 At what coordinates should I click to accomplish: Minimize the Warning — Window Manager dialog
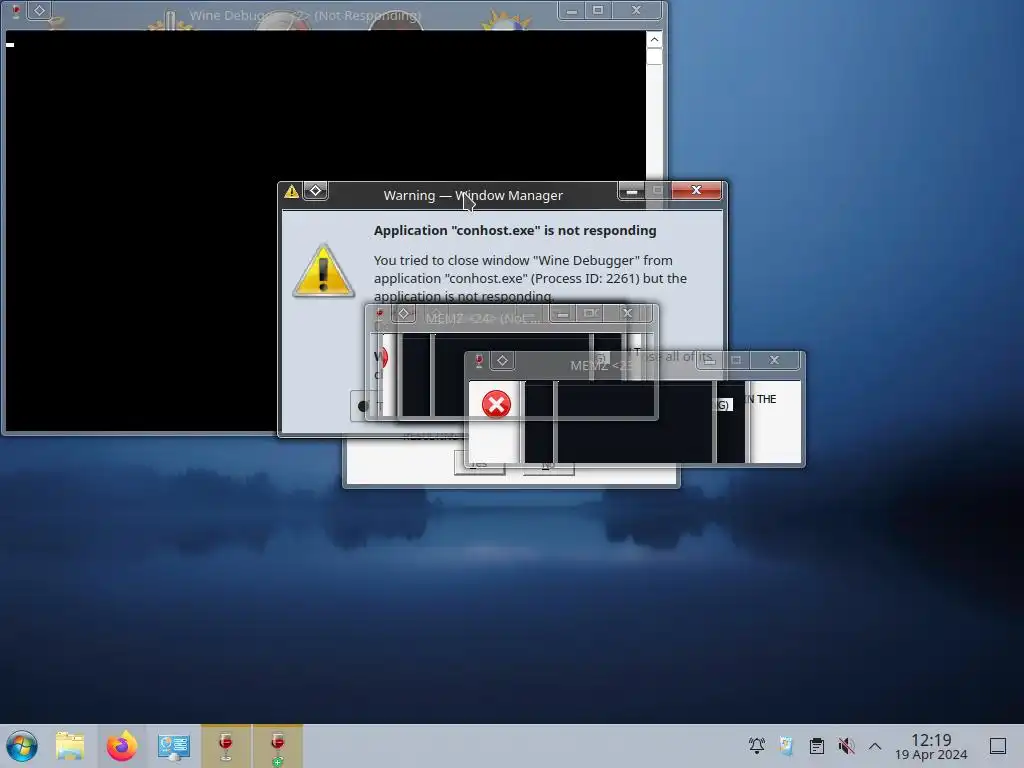(x=632, y=191)
